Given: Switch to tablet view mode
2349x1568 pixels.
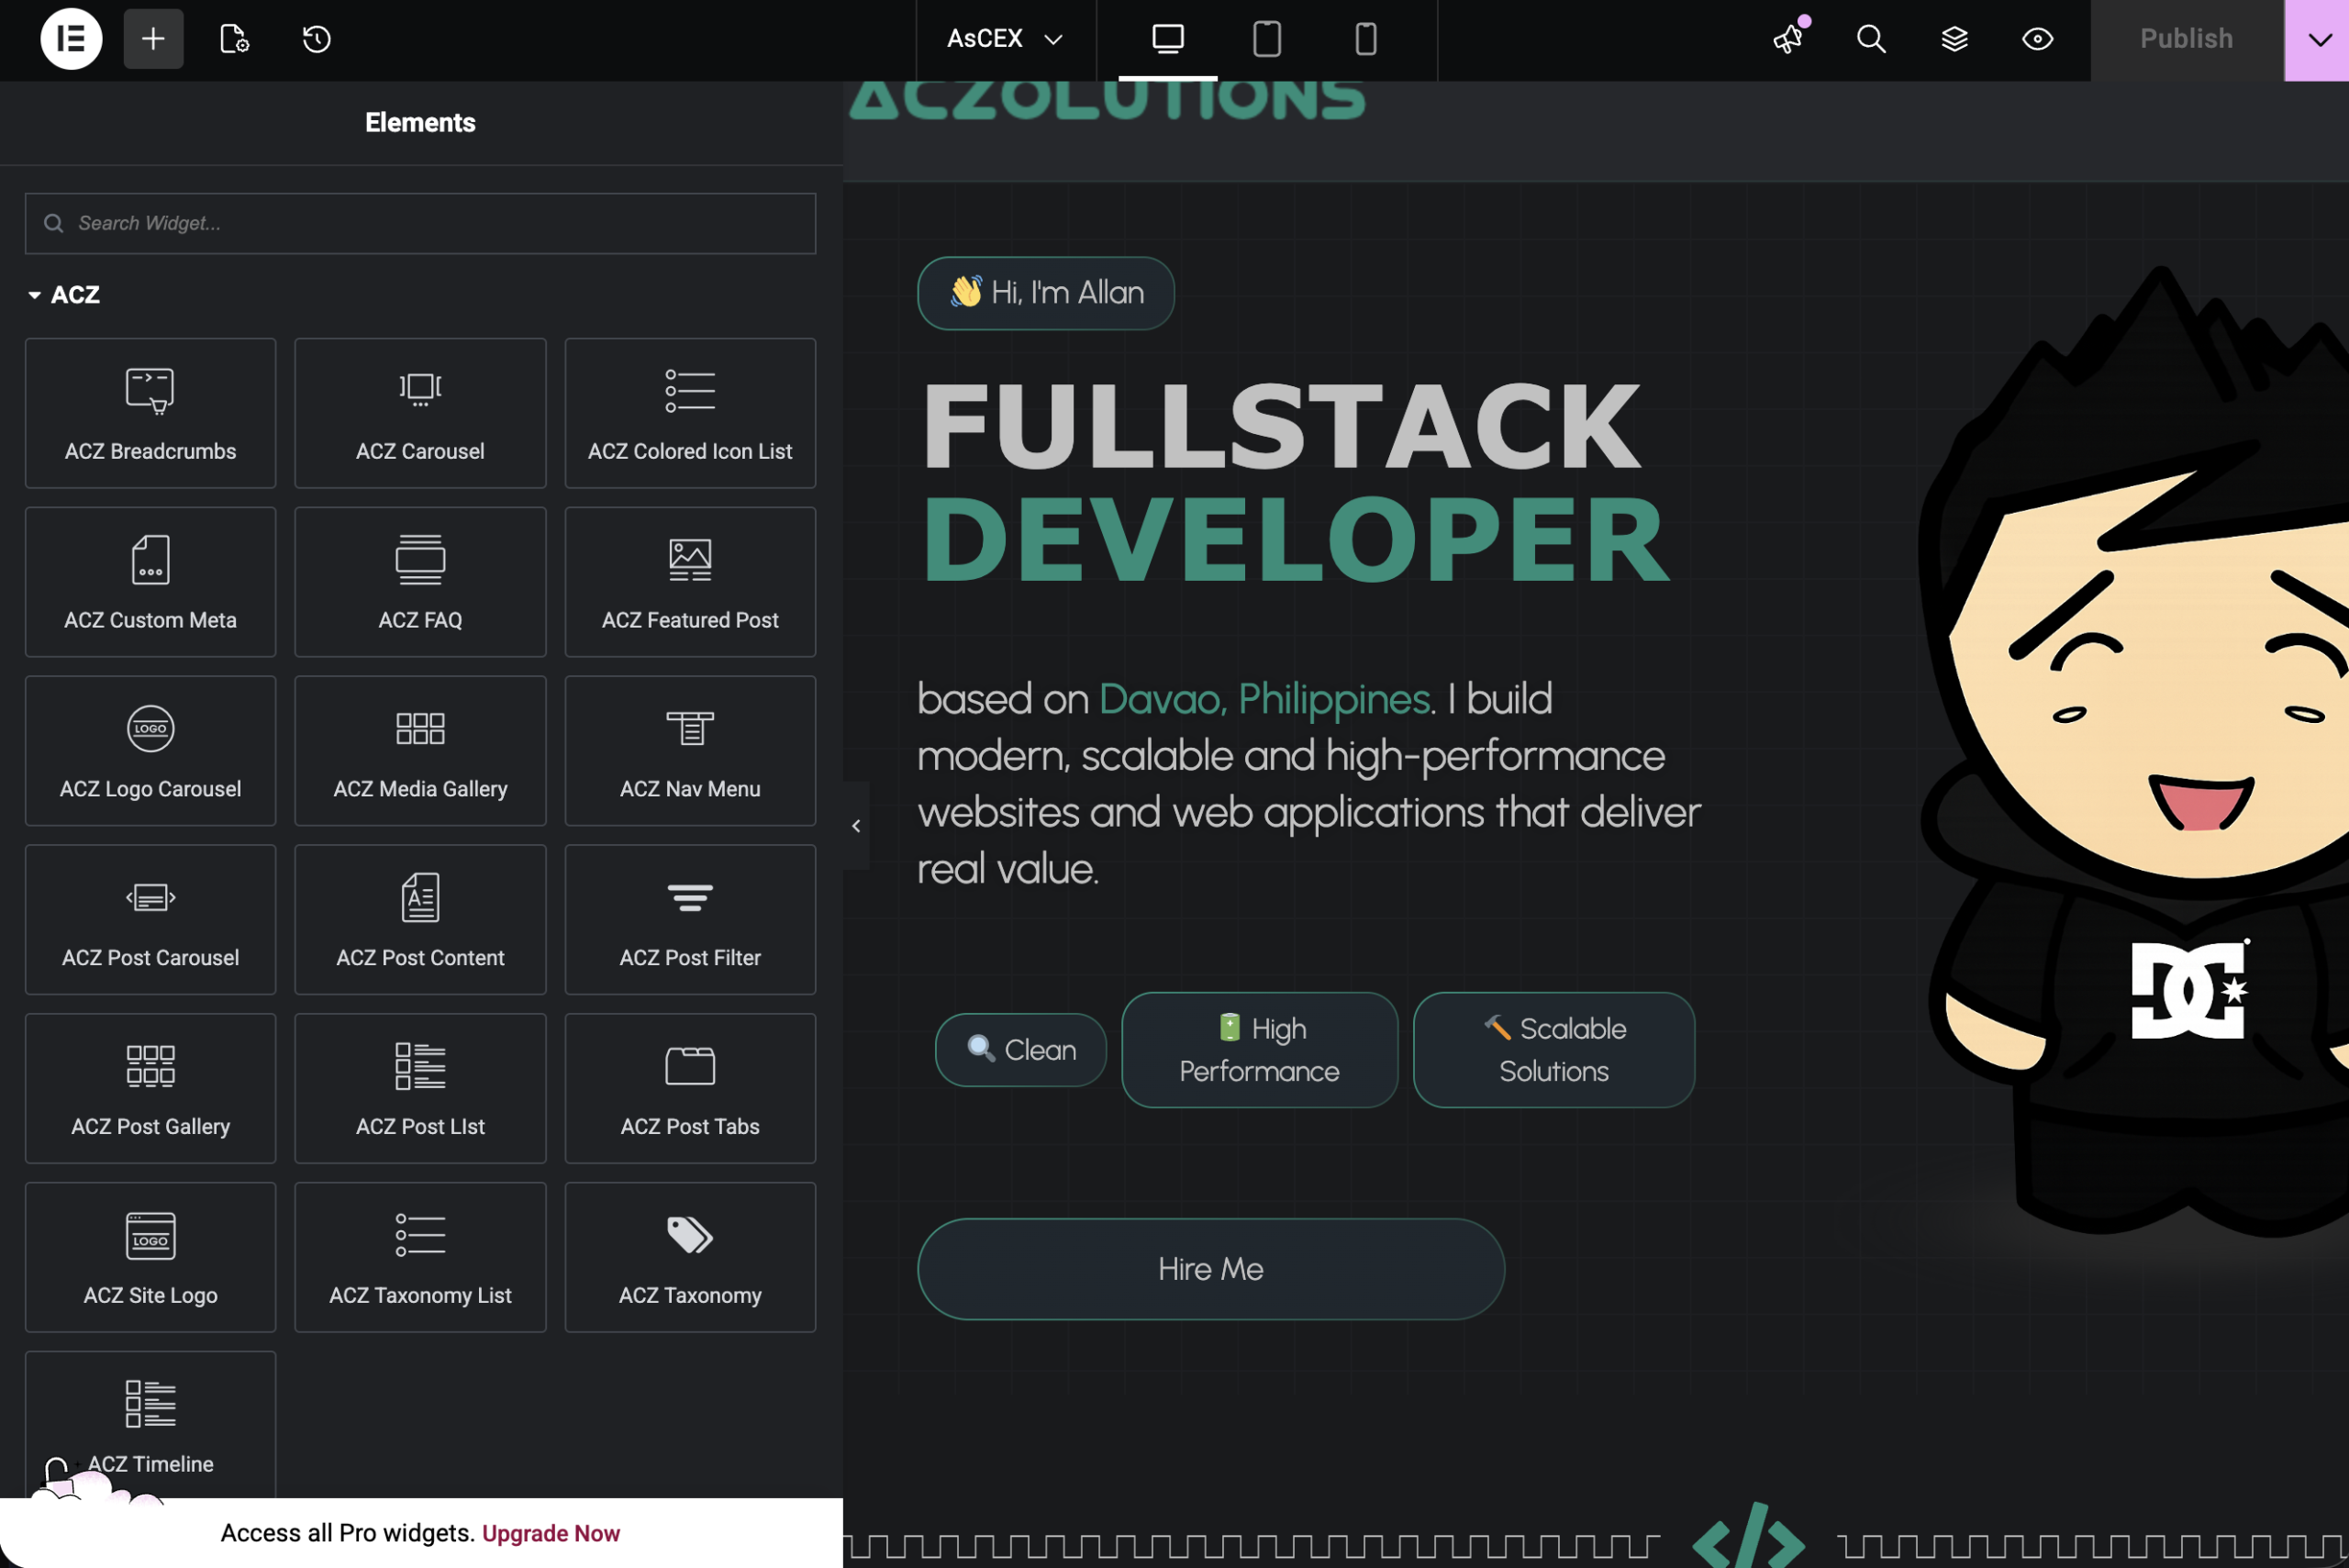Looking at the screenshot, I should click(1267, 39).
